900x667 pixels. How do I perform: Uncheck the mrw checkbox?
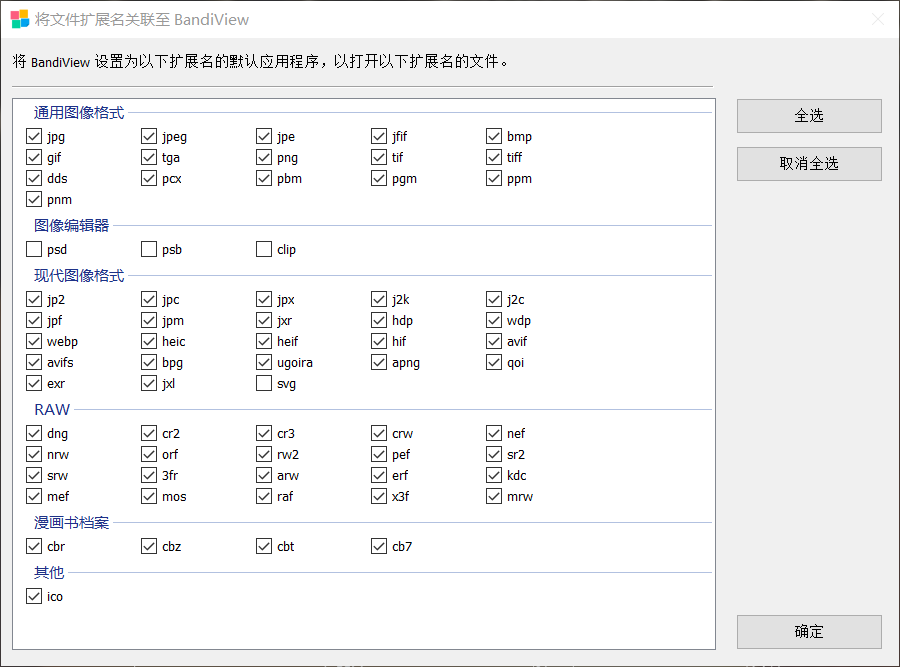(494, 496)
